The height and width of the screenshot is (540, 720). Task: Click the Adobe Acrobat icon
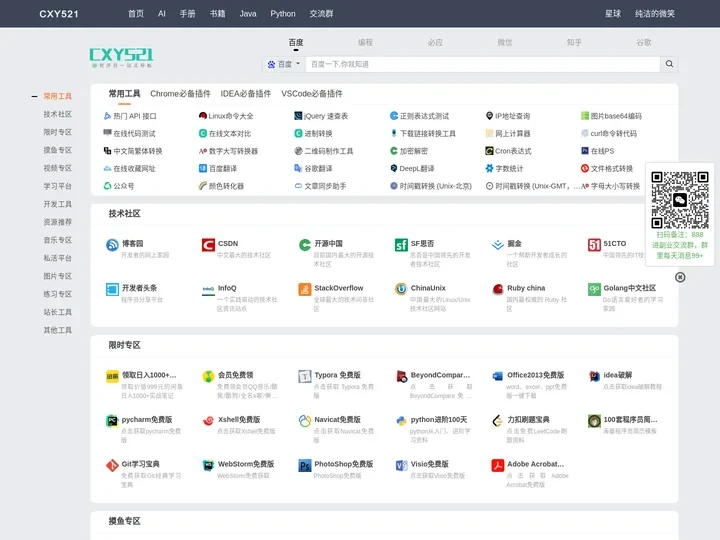coord(498,466)
